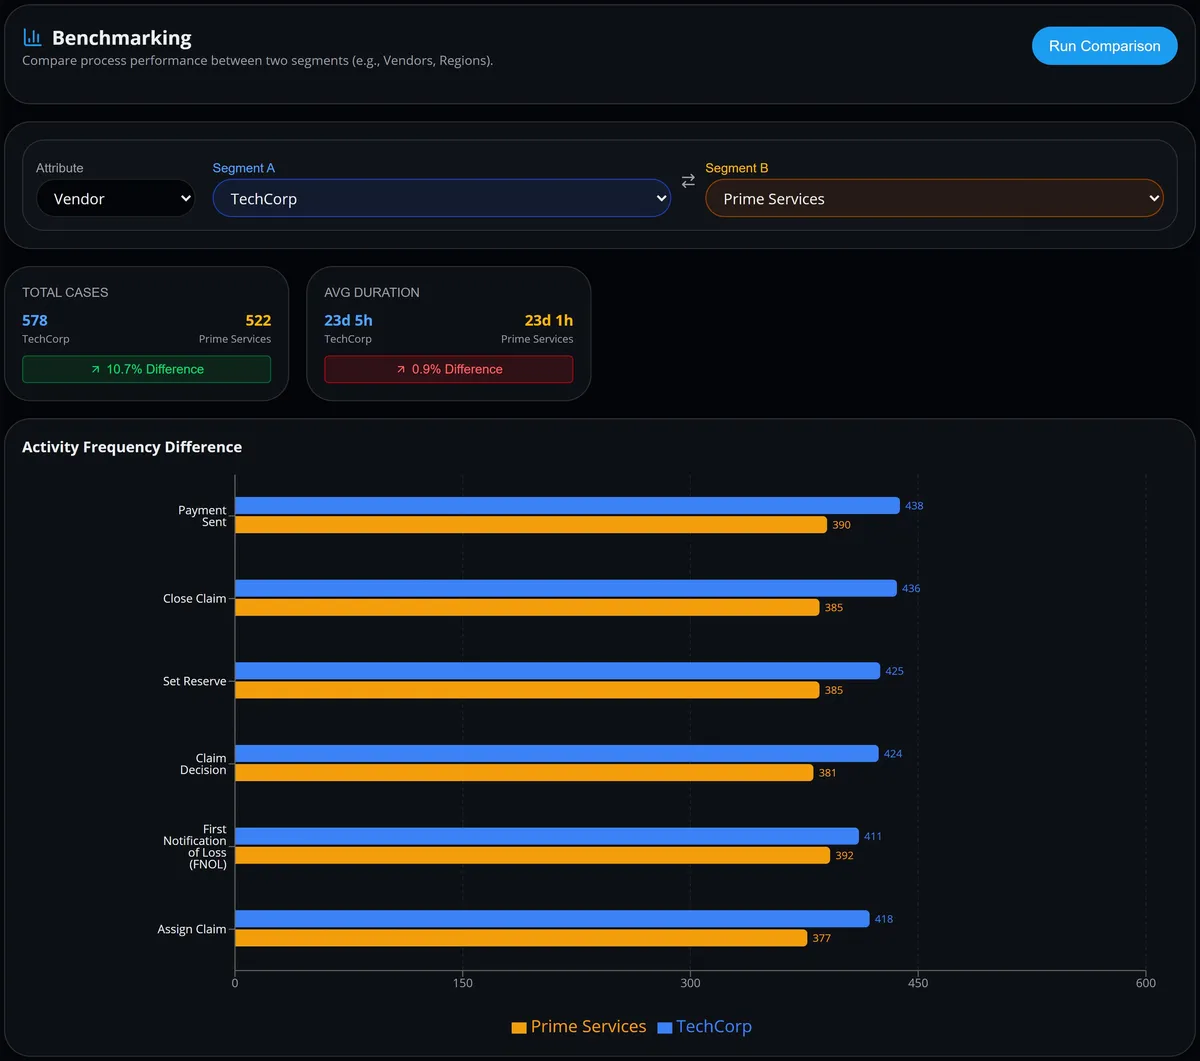Click the 23d 5h duration value
Viewport: 1200px width, 1061px height.
[348, 321]
